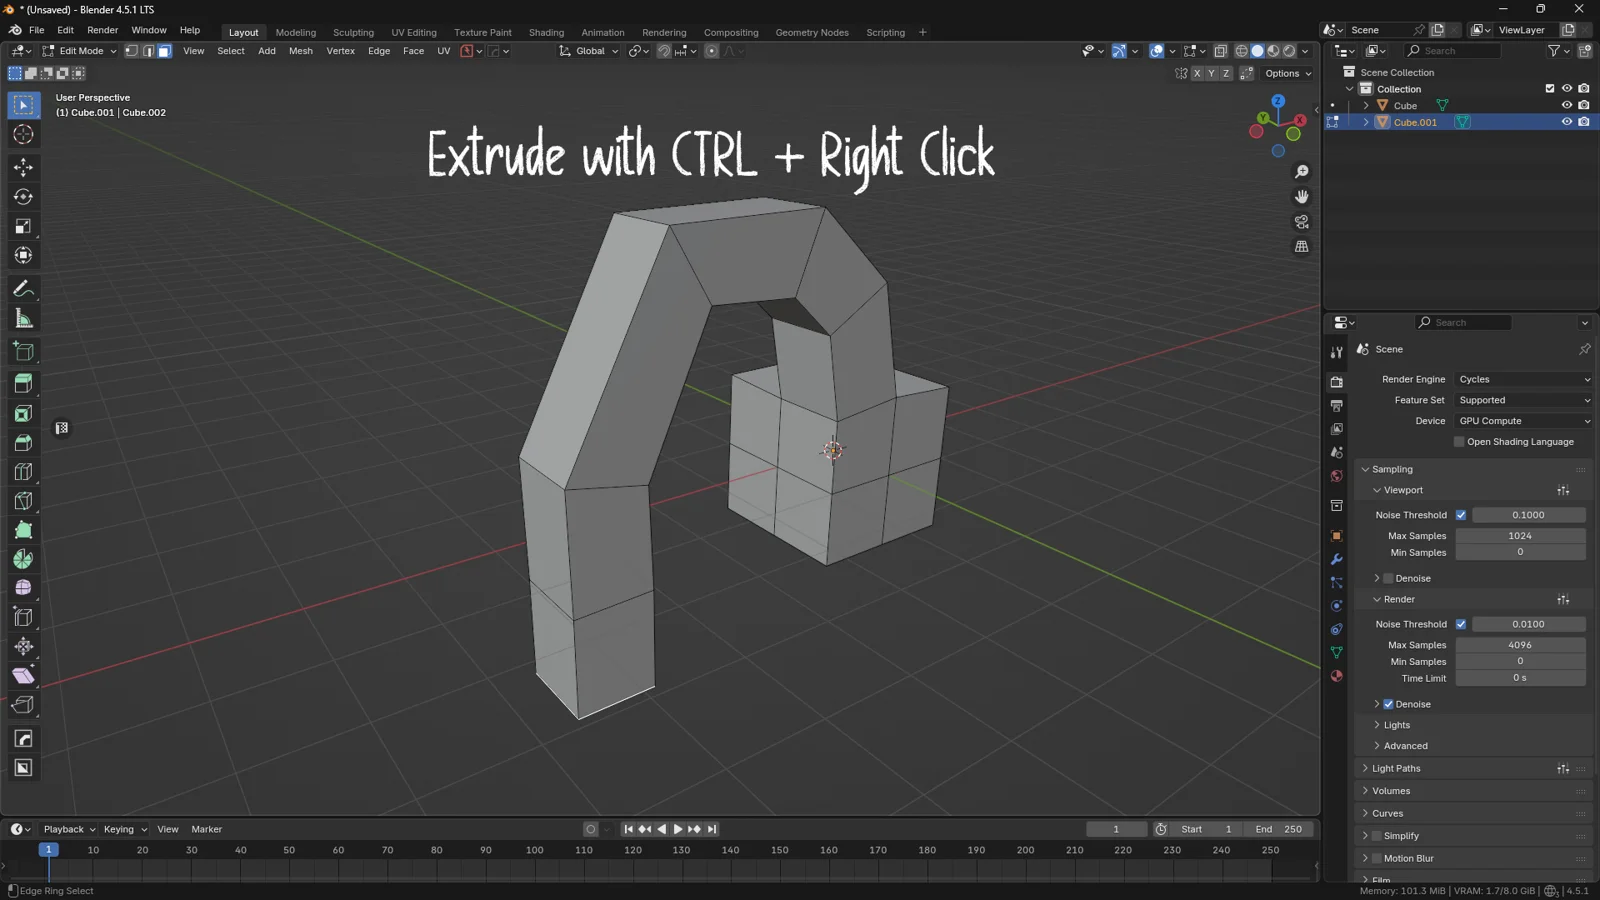The width and height of the screenshot is (1600, 900).
Task: Hide Cube.001 with its eye icon
Action: pos(1567,122)
